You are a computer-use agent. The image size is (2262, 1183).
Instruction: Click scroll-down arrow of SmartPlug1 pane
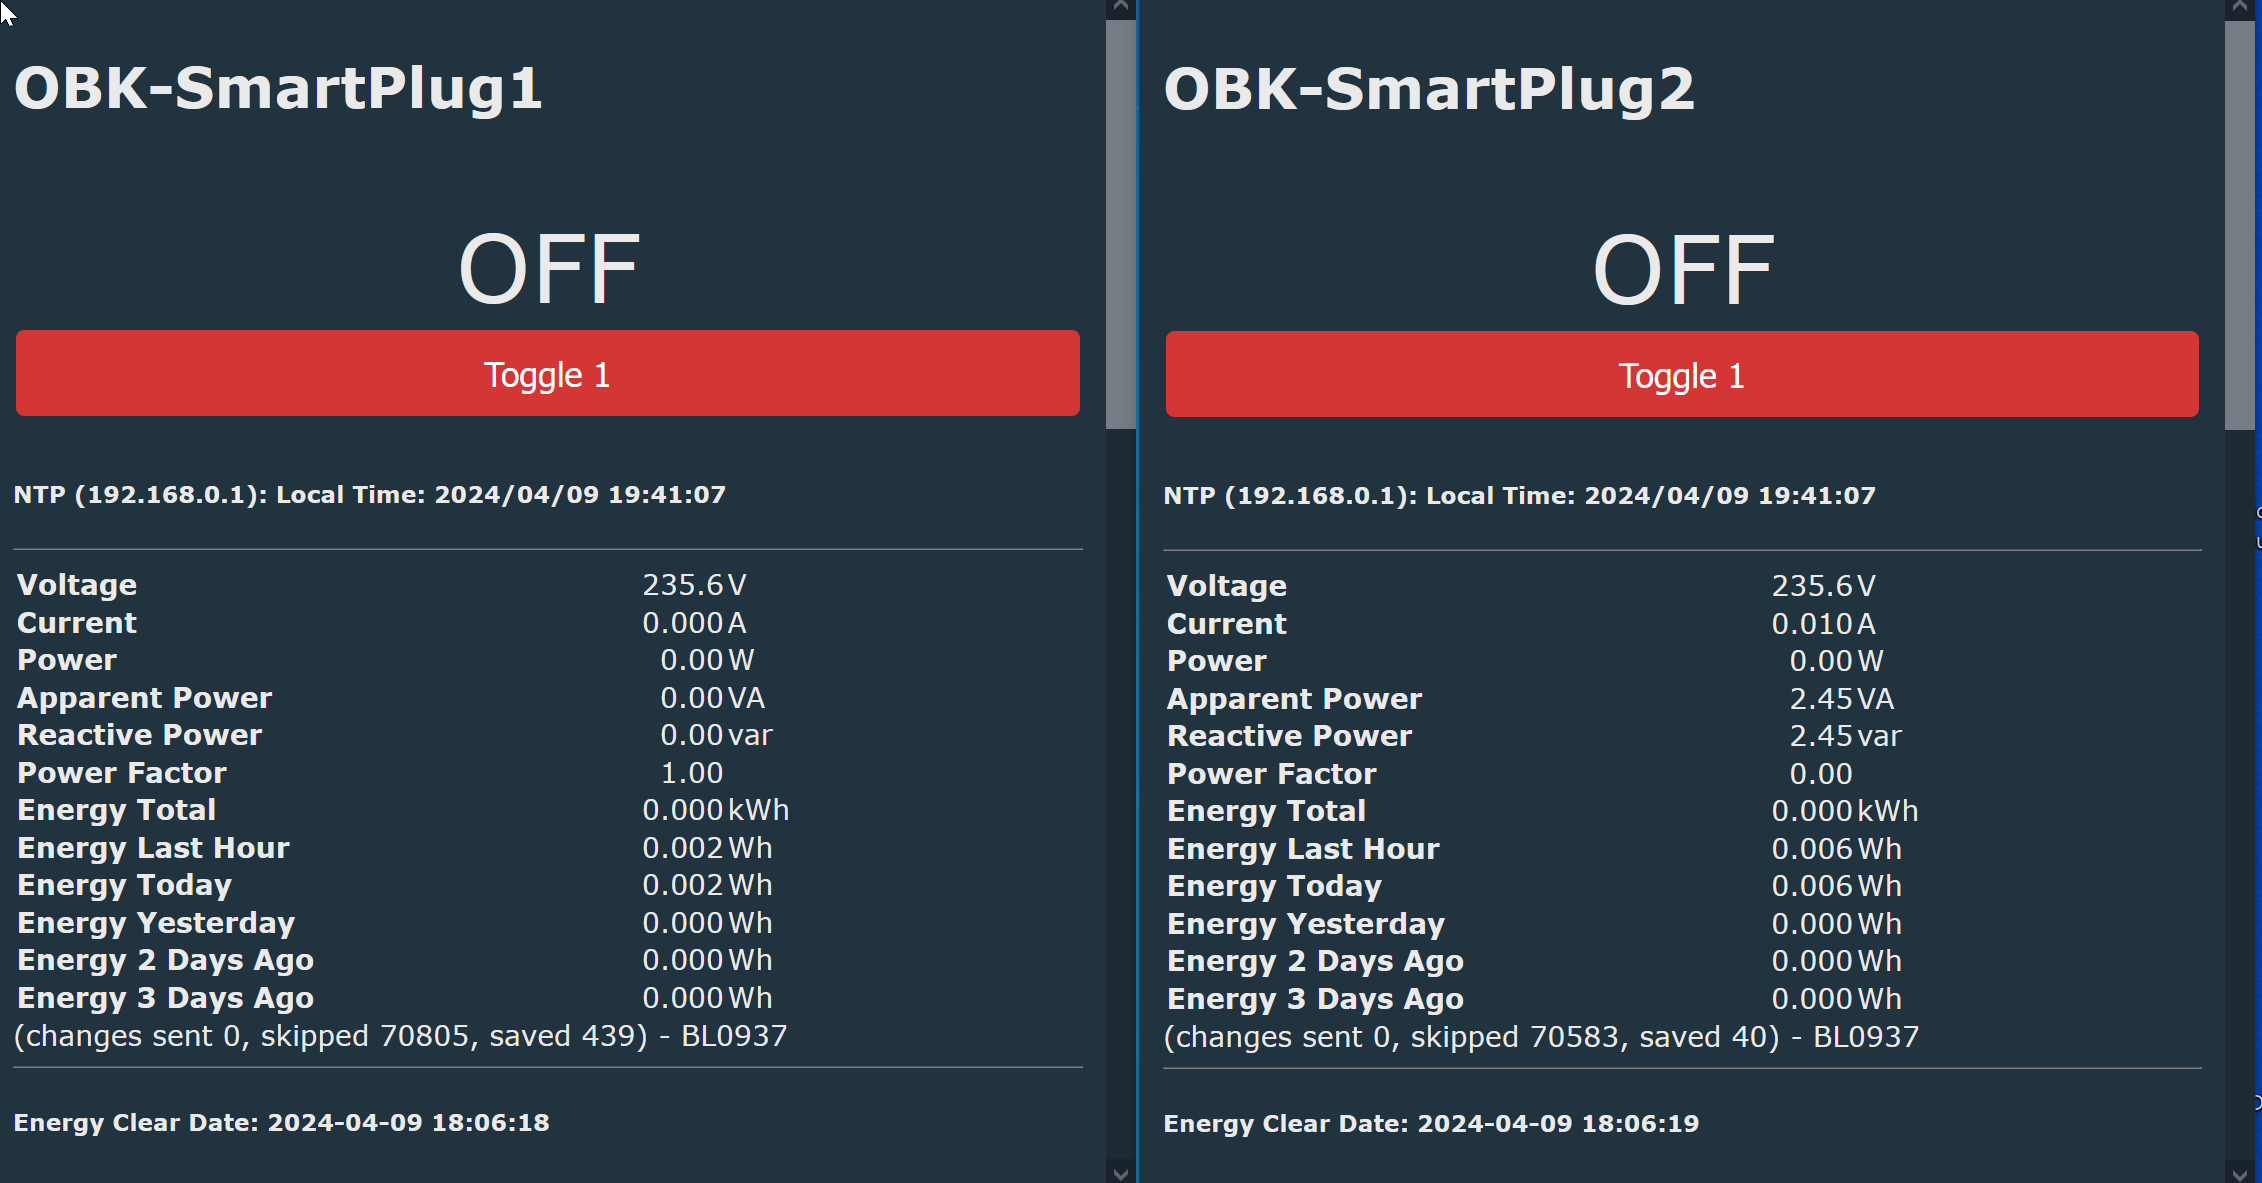pos(1121,1173)
